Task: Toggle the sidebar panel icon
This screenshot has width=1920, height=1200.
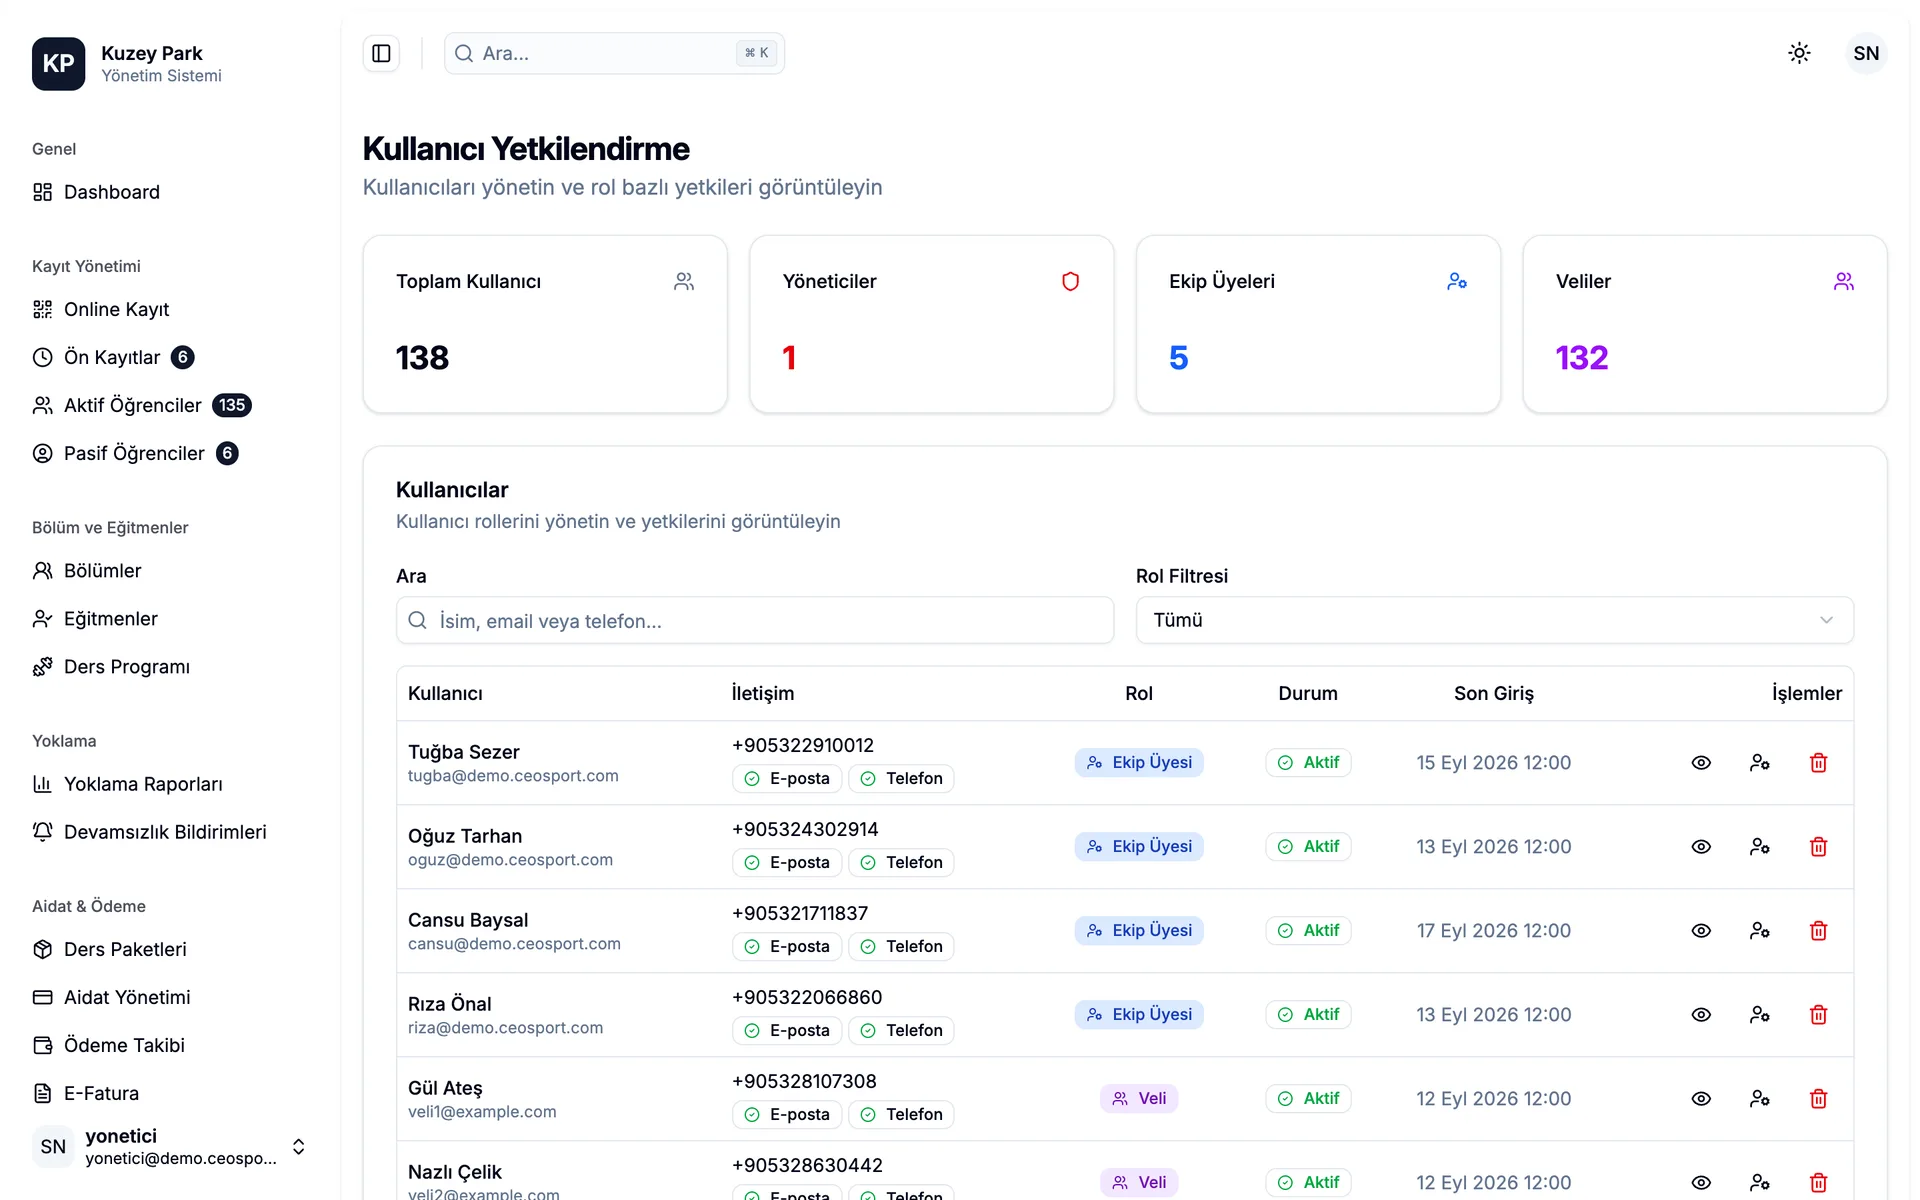Action: tap(381, 53)
